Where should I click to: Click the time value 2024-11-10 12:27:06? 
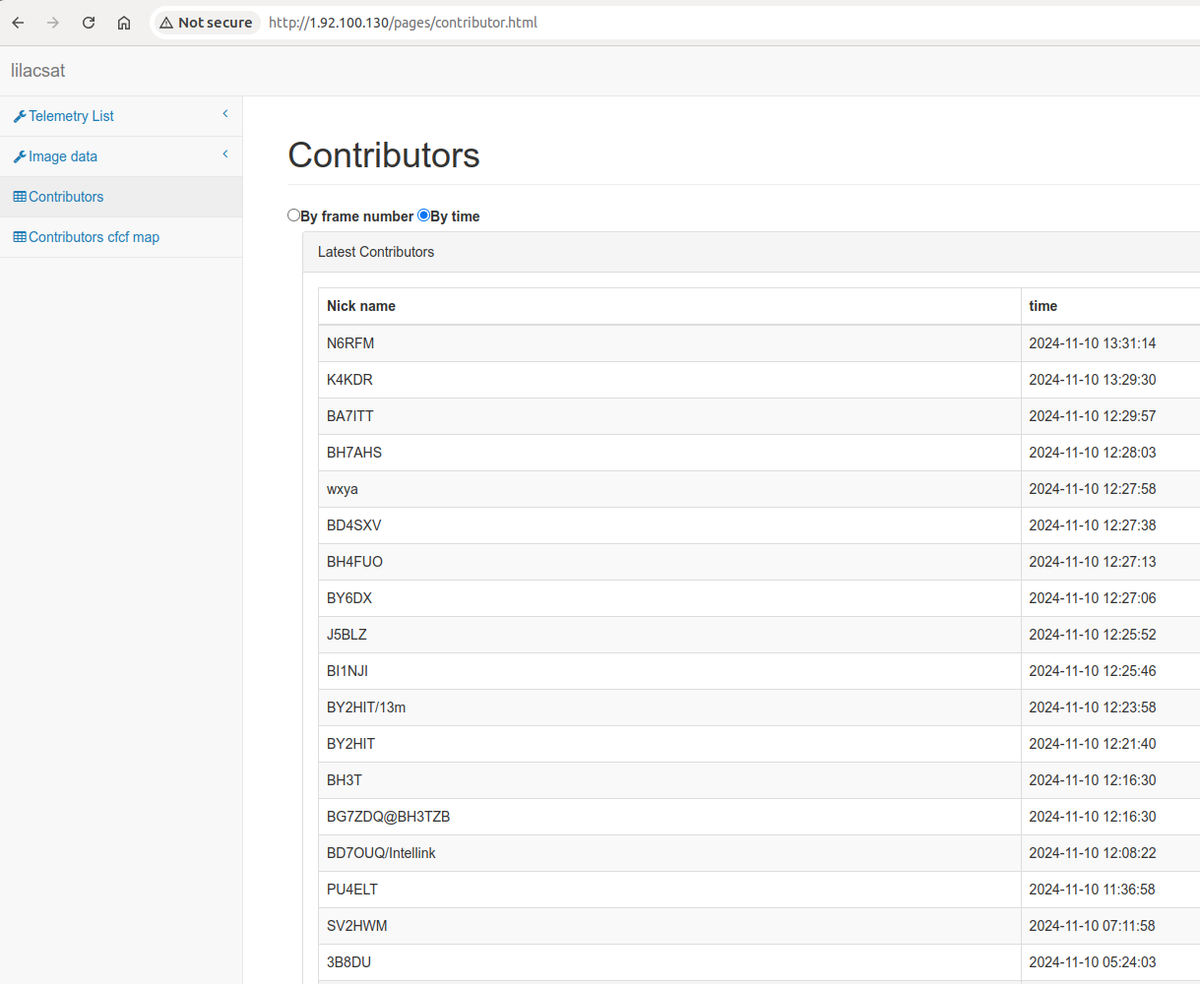tap(1092, 598)
